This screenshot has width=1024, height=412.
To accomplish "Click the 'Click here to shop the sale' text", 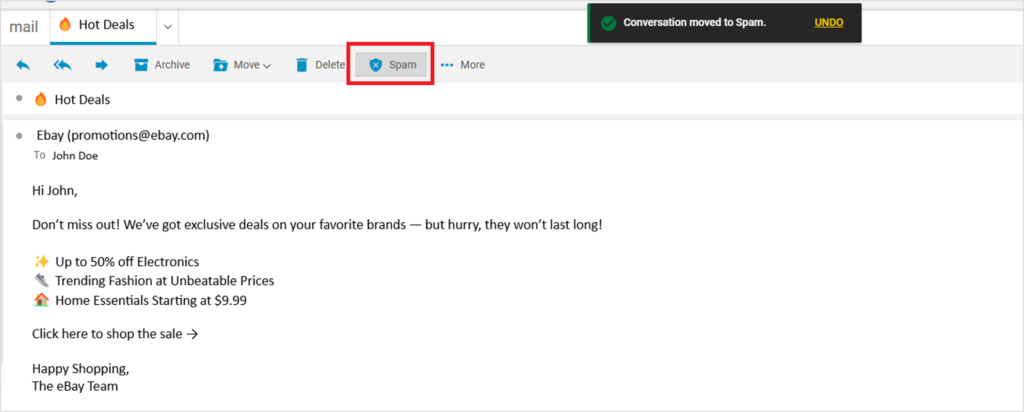I will (x=115, y=334).
